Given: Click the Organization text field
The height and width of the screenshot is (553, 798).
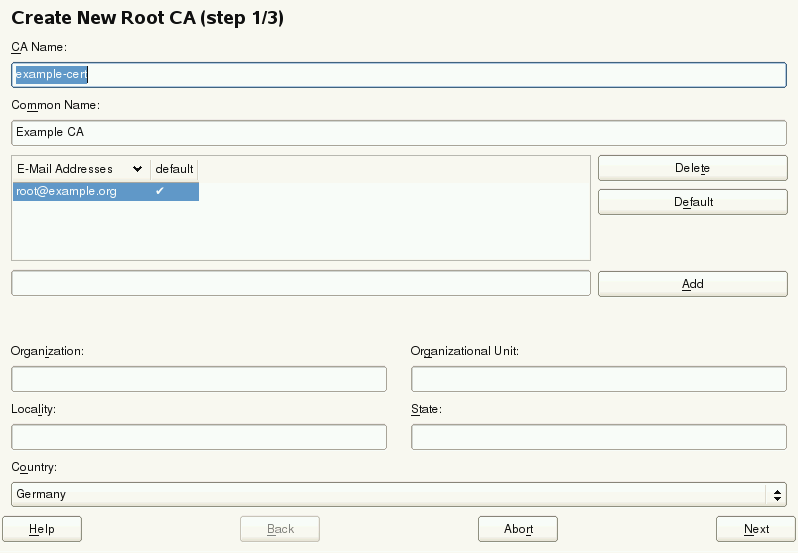Looking at the screenshot, I should pyautogui.click(x=198, y=379).
